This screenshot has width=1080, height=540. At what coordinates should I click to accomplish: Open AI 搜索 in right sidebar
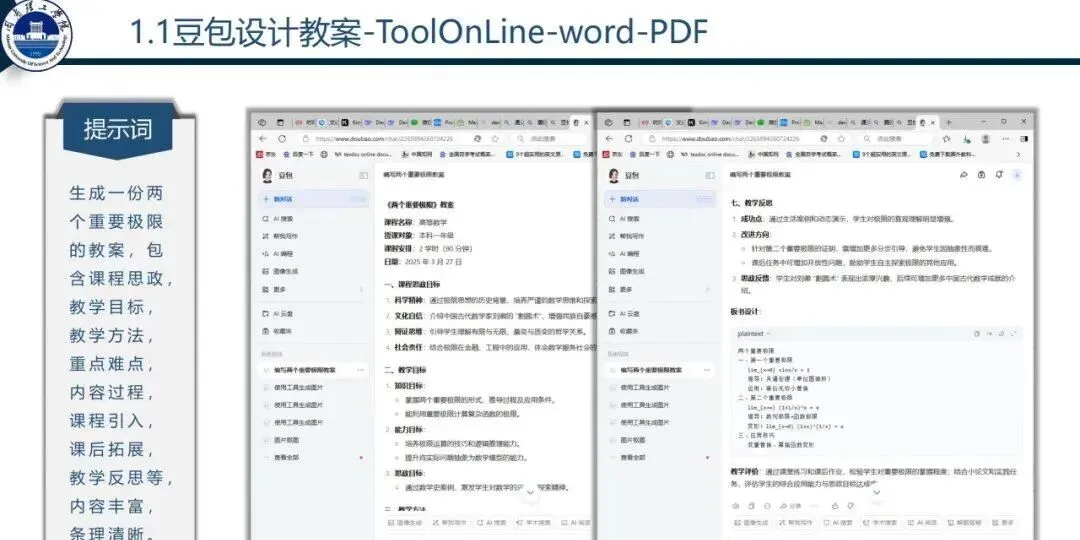click(x=625, y=218)
